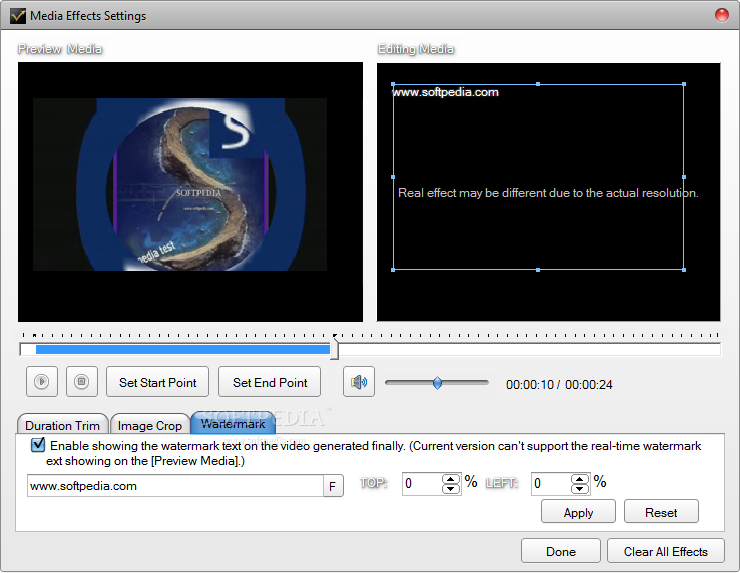Click the Set End Point button
This screenshot has width=740, height=573.
(270, 382)
